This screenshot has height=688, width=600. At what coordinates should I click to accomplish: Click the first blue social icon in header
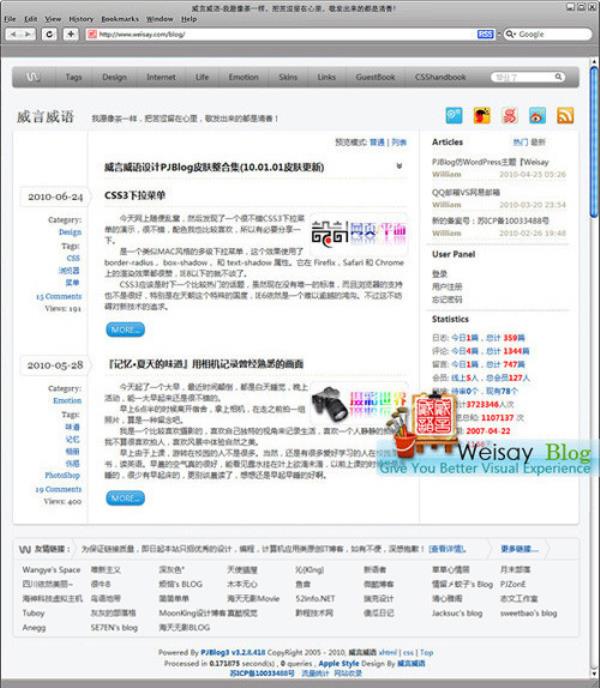pyautogui.click(x=454, y=116)
